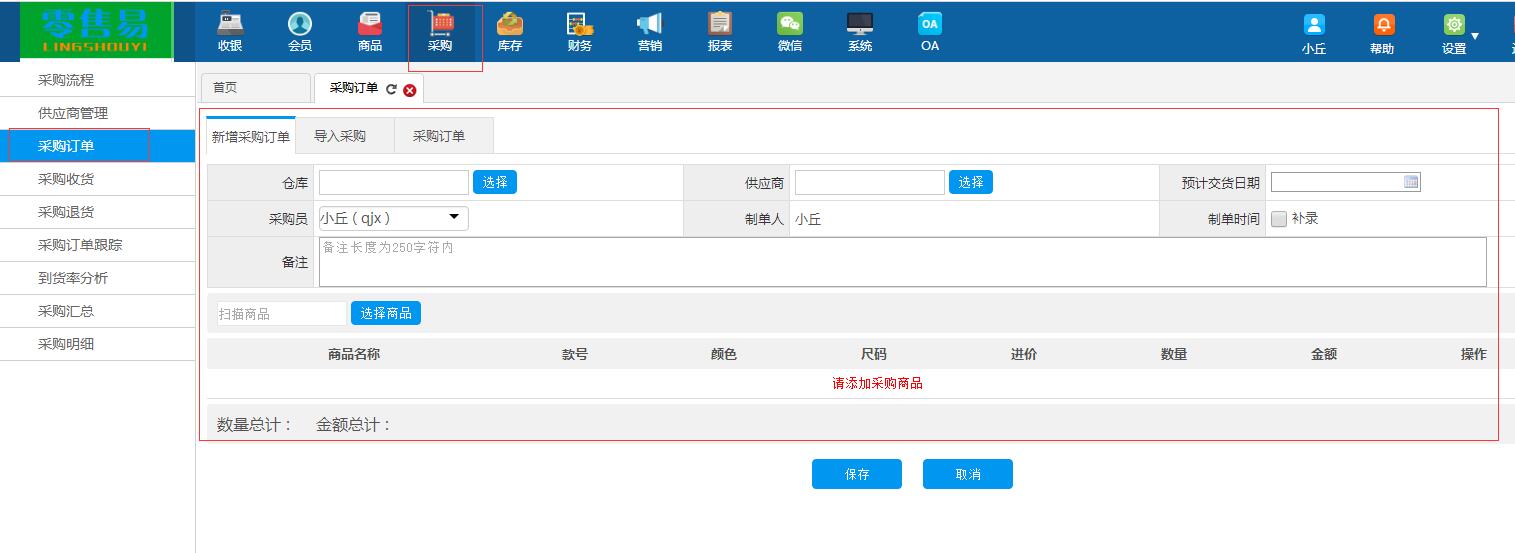Open the date picker calendar icon
Image resolution: width=1515 pixels, height=553 pixels.
1411,182
